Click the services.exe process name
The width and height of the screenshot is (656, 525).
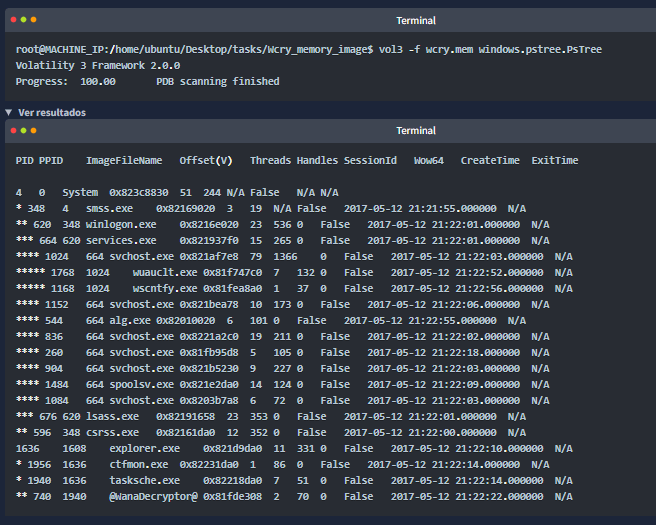pyautogui.click(x=121, y=240)
